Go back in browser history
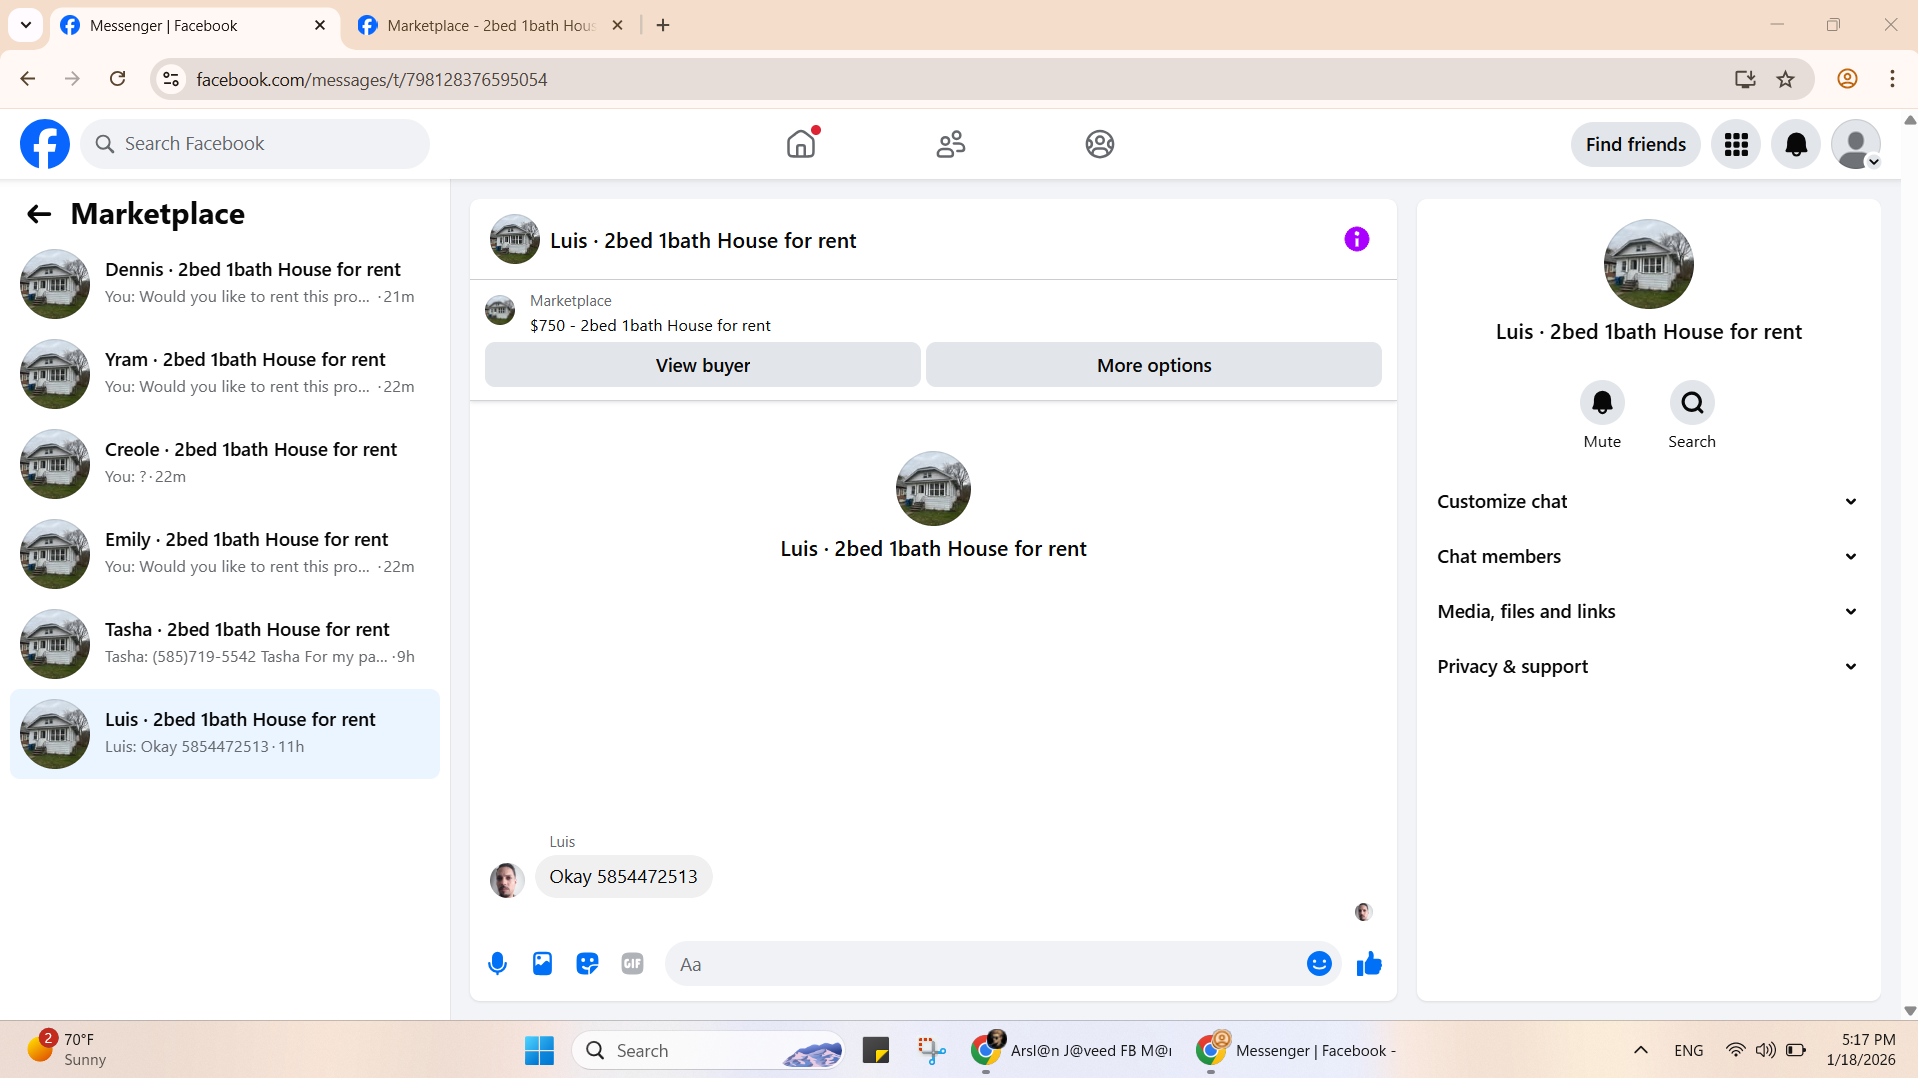1918x1078 pixels. (x=28, y=79)
